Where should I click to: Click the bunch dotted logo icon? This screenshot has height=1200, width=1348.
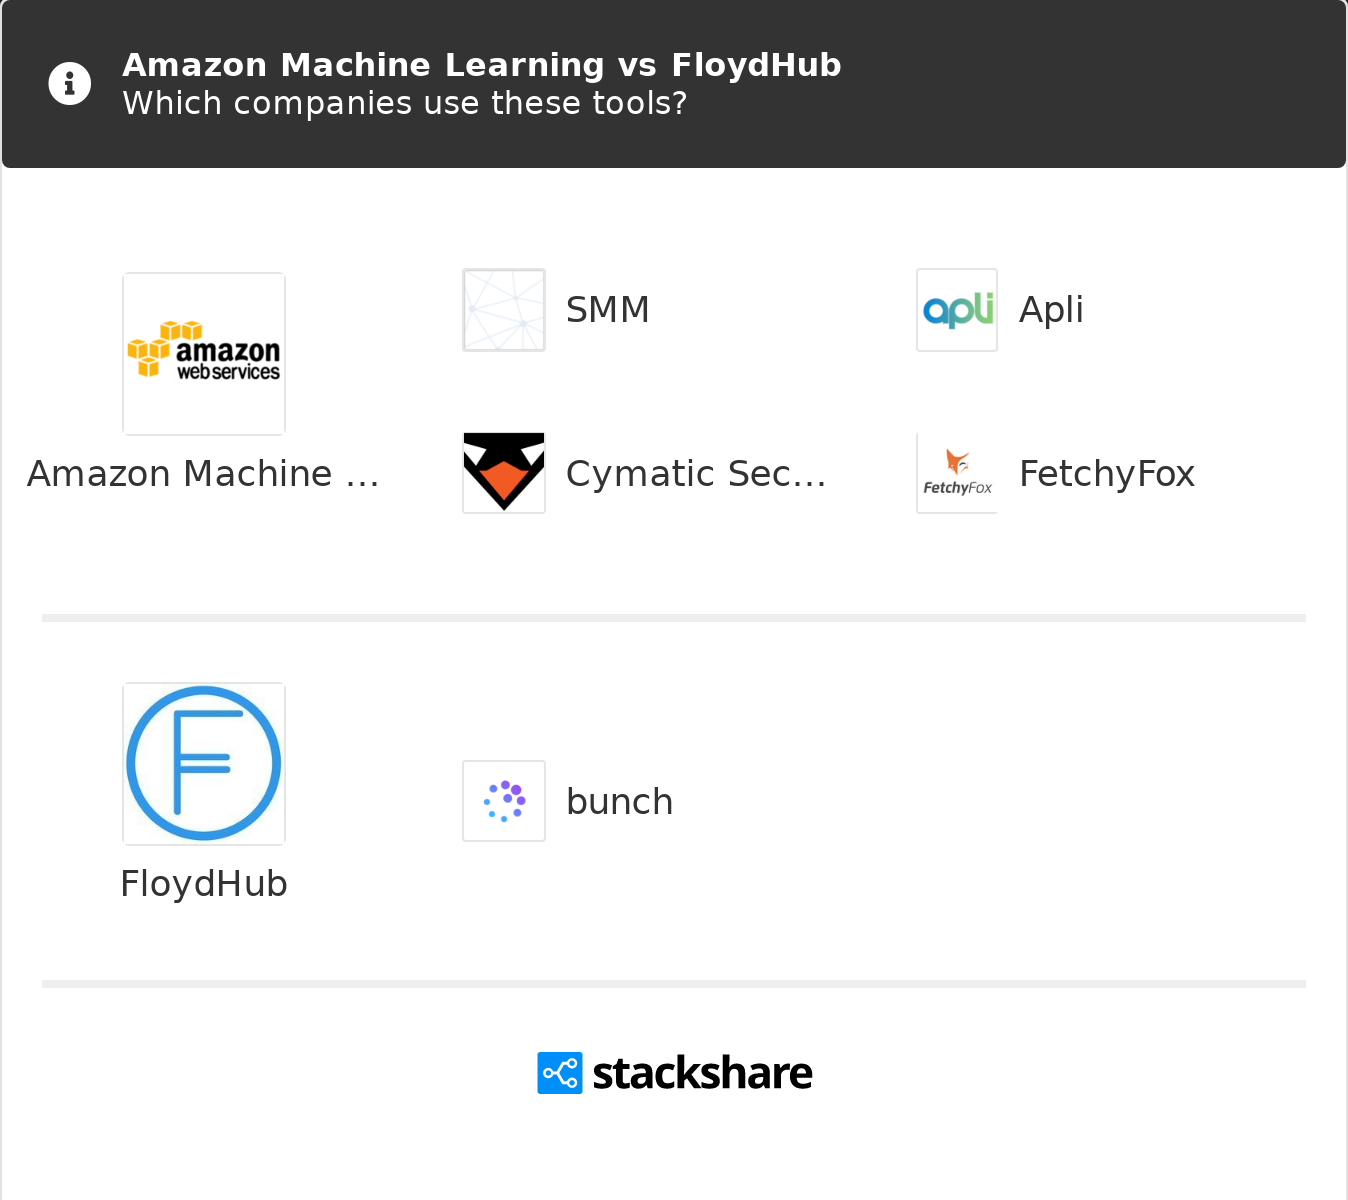click(x=503, y=800)
